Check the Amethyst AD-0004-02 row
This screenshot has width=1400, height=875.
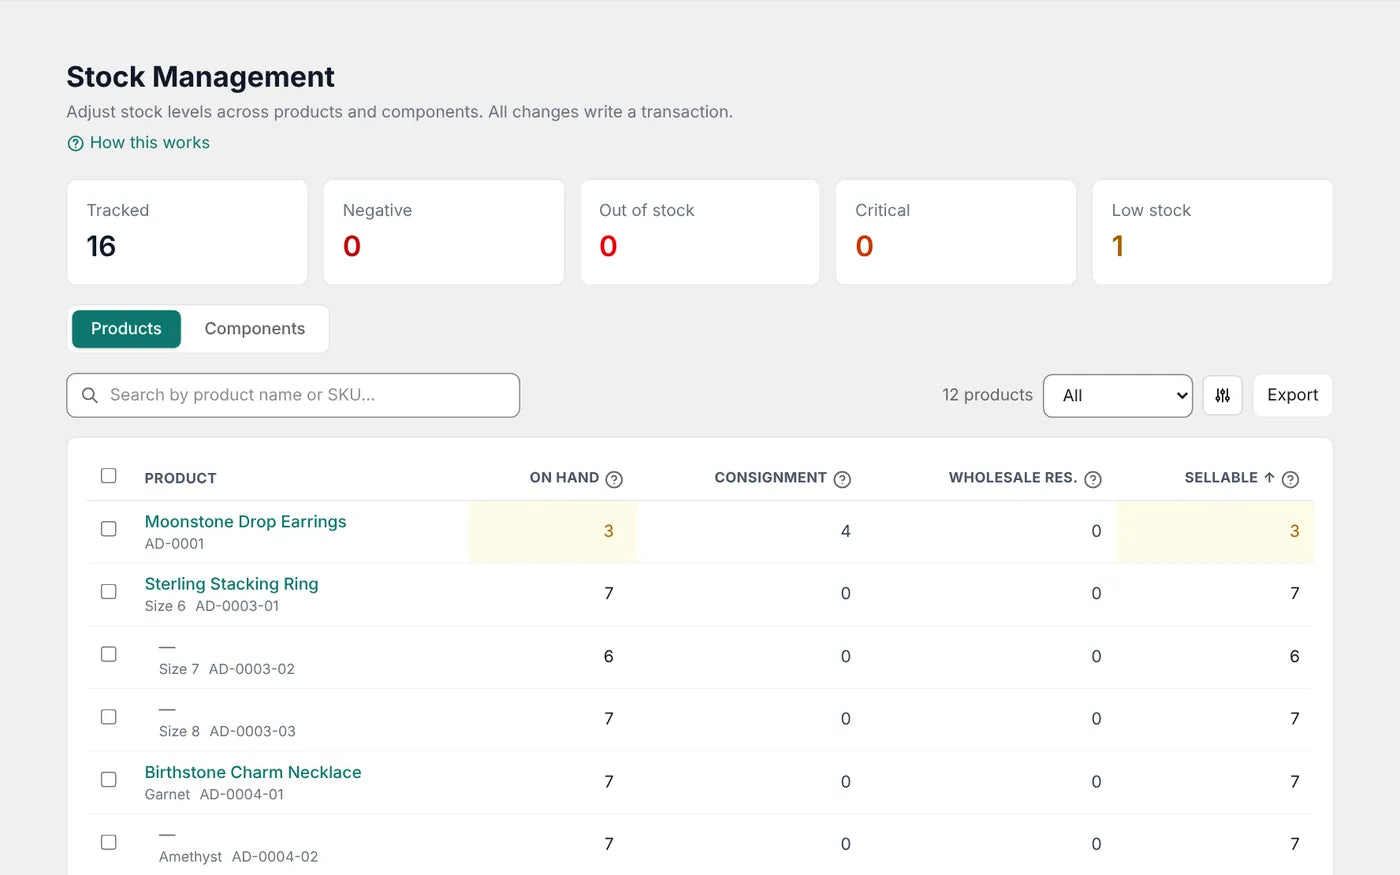coord(109,842)
